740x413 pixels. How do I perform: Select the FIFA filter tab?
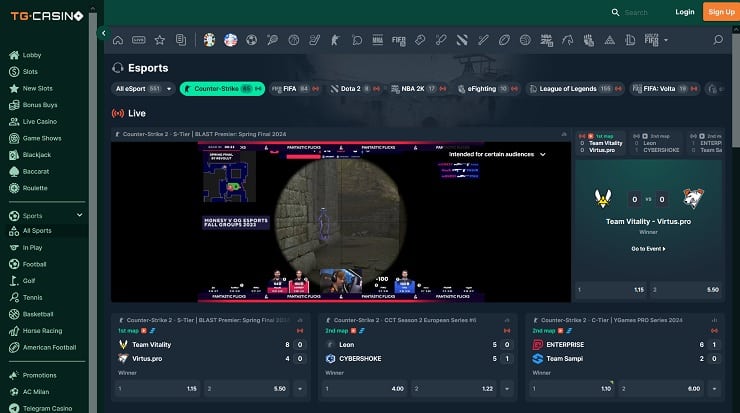pos(295,89)
